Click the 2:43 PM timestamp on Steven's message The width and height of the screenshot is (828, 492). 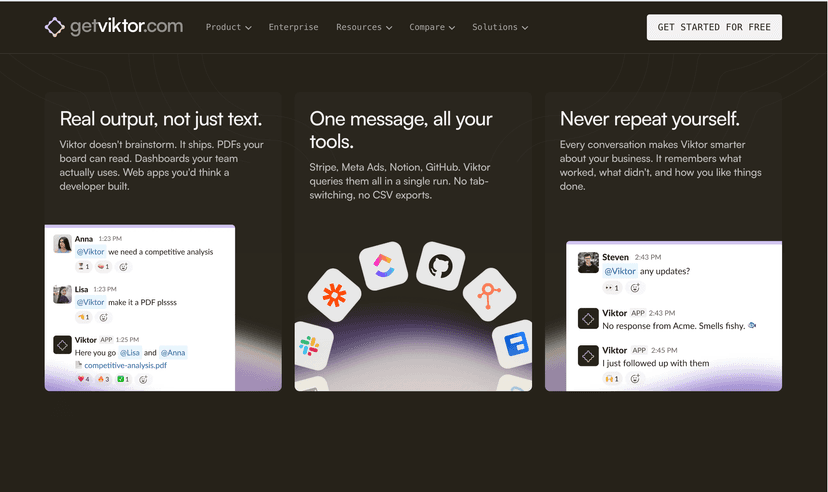648,257
